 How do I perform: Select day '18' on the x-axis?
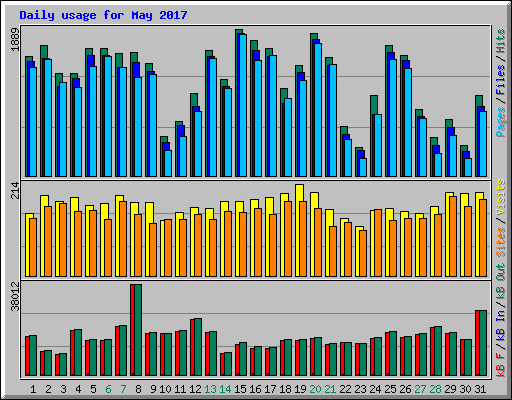(x=285, y=389)
